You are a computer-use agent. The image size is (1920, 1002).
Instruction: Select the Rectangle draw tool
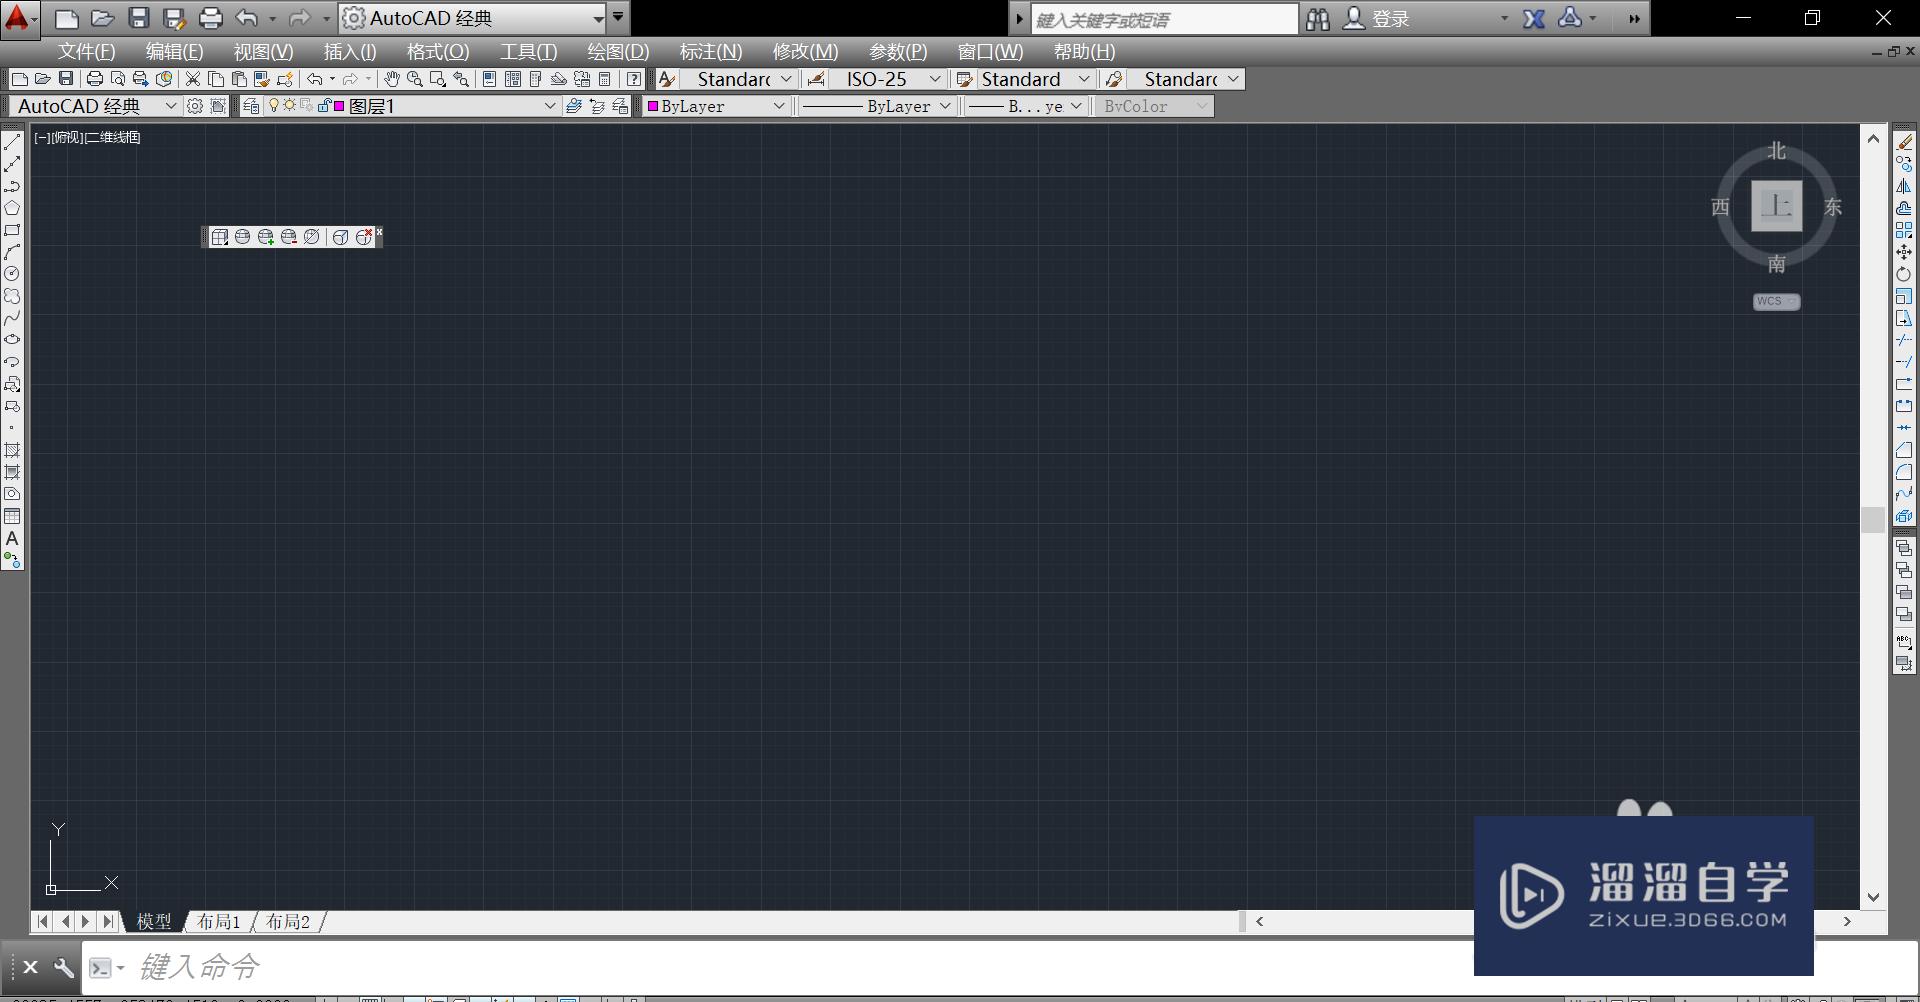coord(12,230)
